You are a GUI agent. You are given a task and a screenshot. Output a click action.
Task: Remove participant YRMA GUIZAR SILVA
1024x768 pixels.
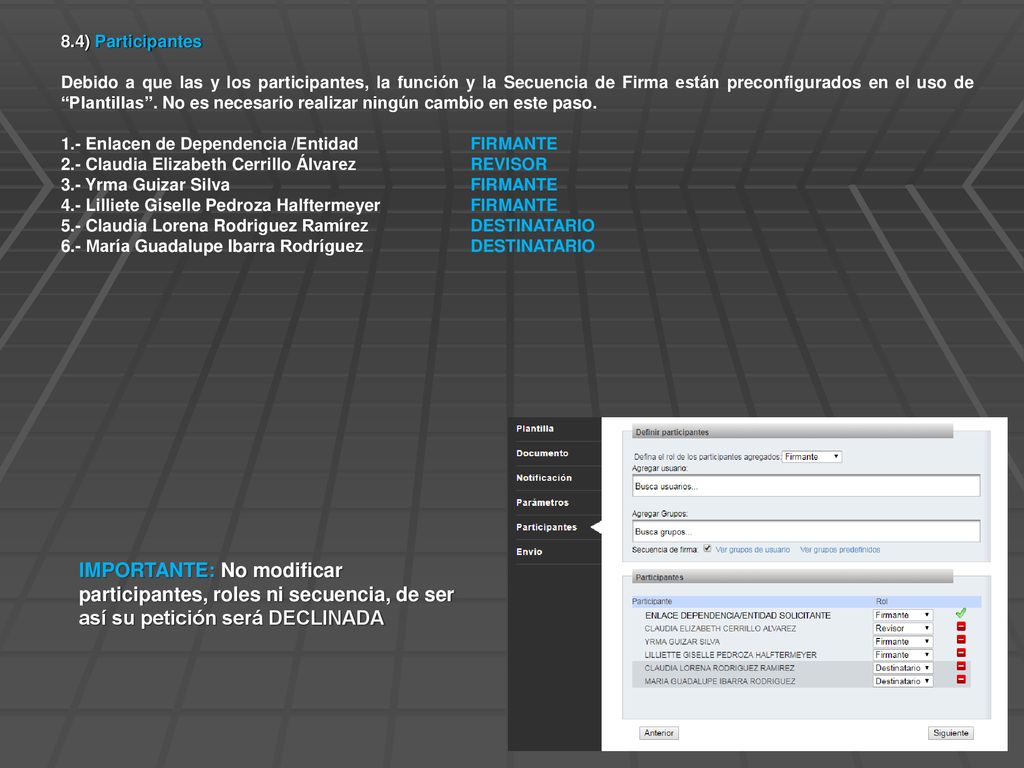[961, 640]
